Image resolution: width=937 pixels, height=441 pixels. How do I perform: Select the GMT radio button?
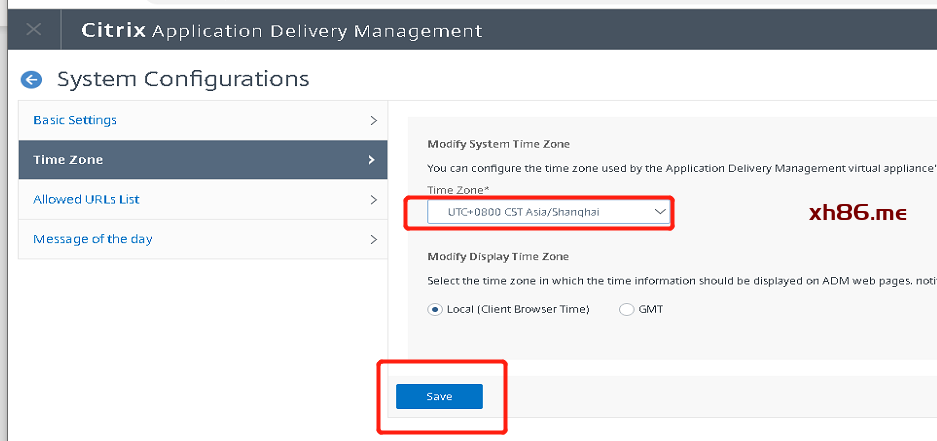click(x=626, y=310)
